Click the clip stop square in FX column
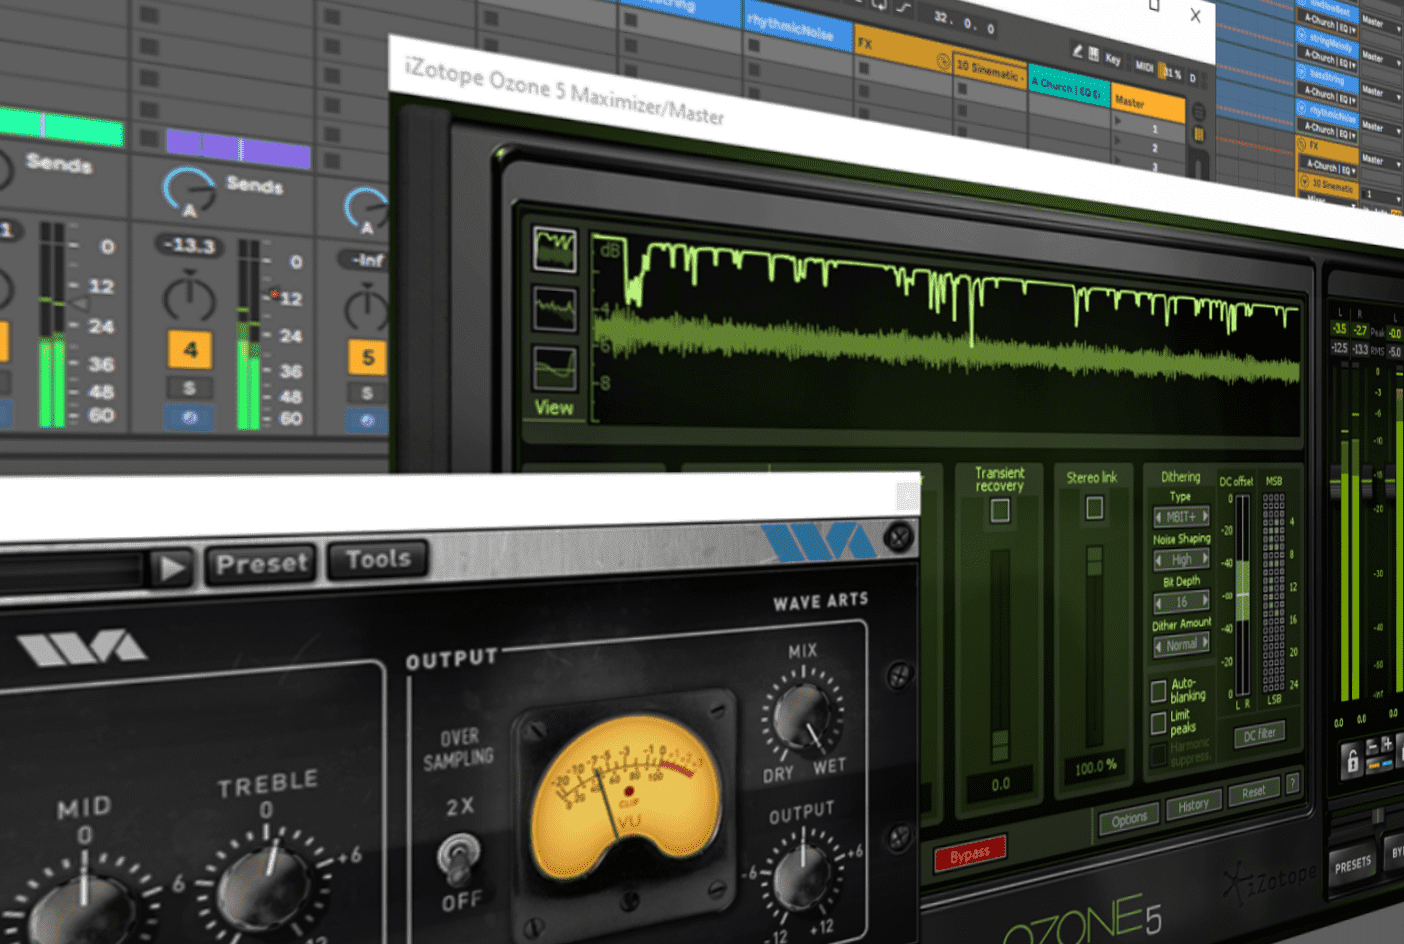 click(863, 68)
